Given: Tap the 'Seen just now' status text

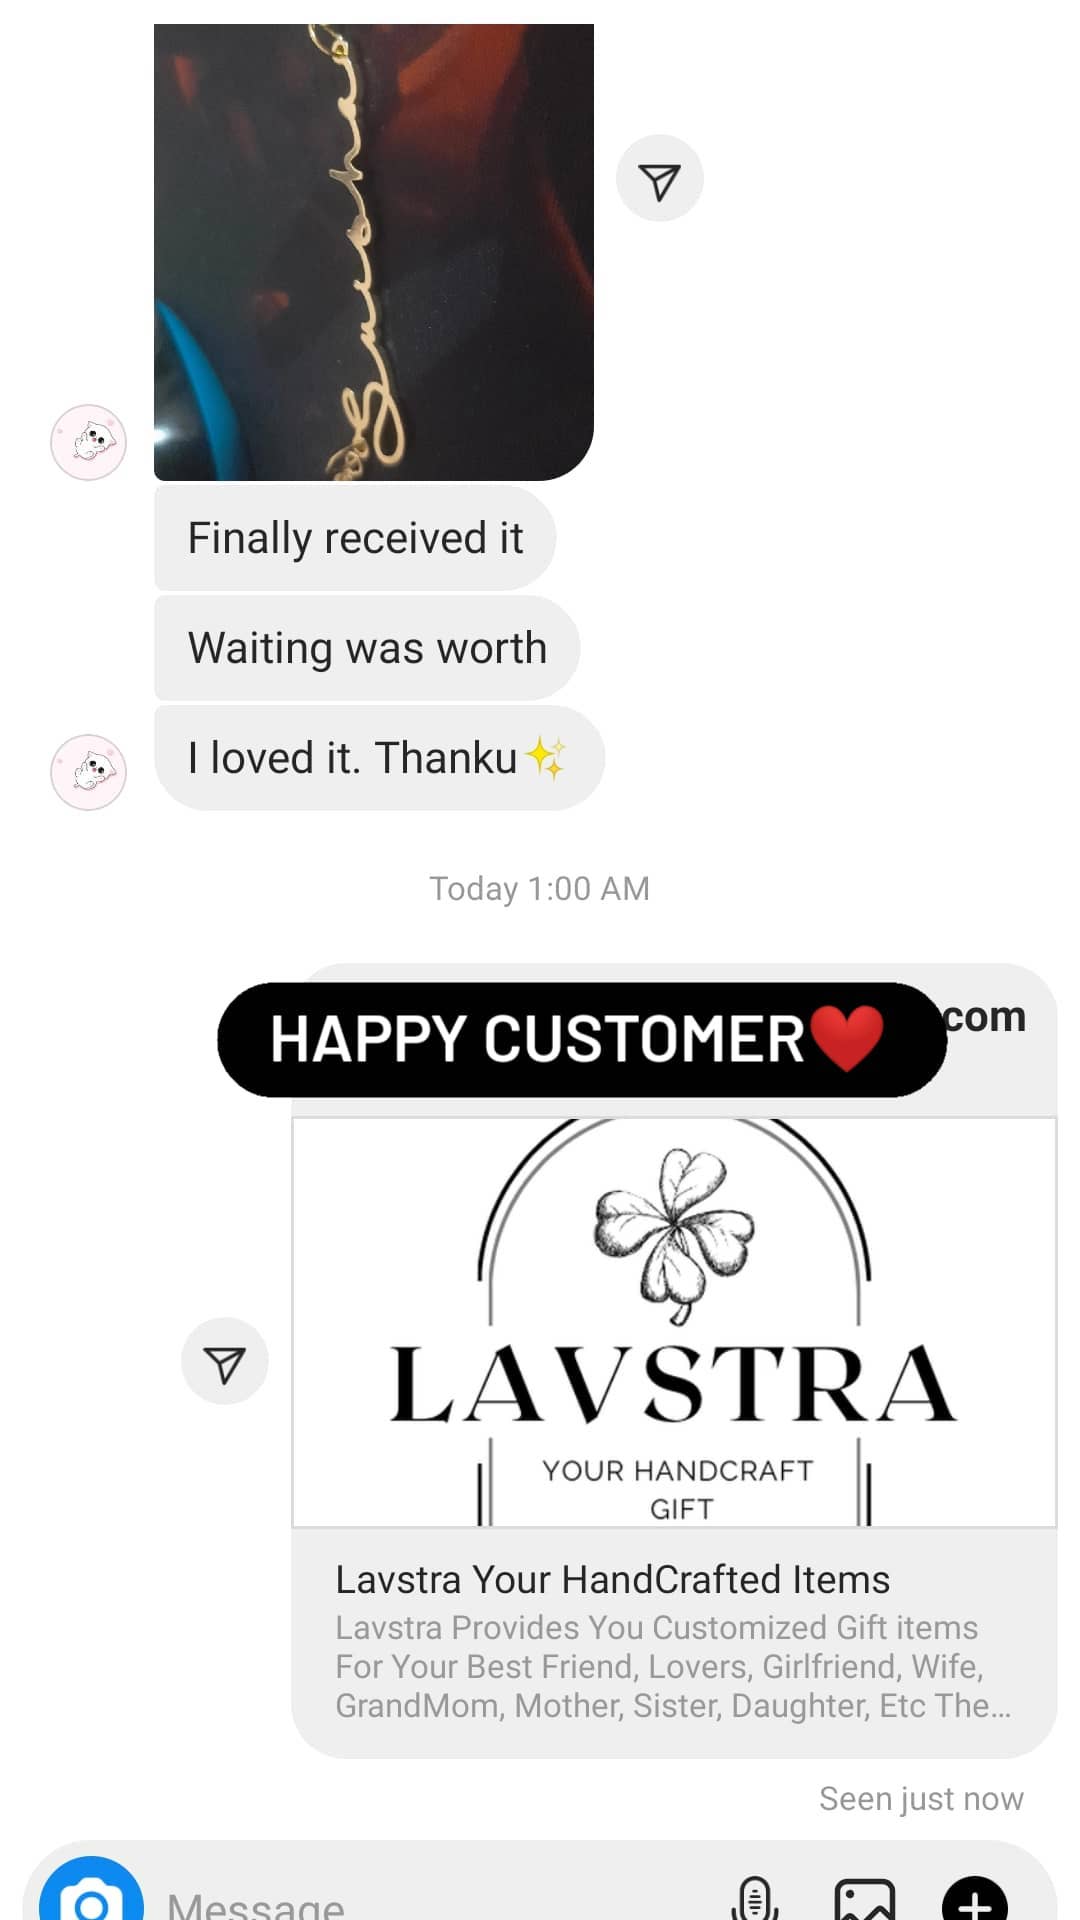Looking at the screenshot, I should 921,1799.
